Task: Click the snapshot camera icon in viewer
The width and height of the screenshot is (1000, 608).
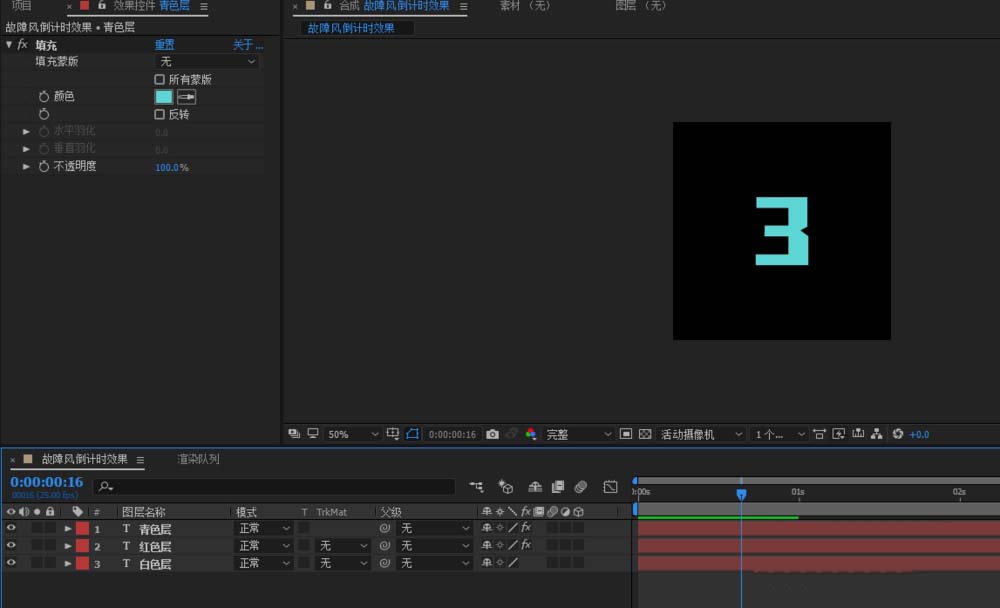Action: [x=492, y=434]
